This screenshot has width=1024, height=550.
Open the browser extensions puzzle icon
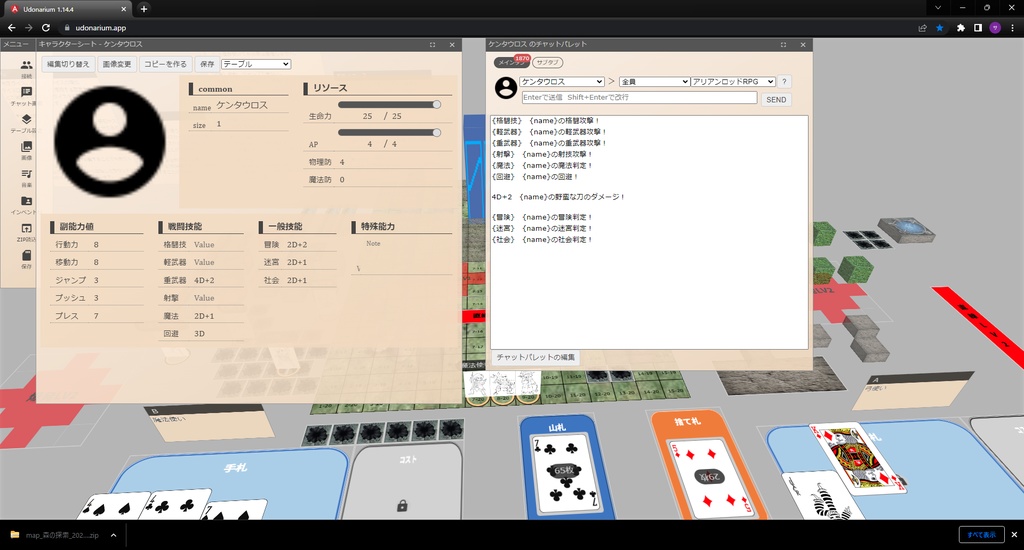tap(961, 27)
